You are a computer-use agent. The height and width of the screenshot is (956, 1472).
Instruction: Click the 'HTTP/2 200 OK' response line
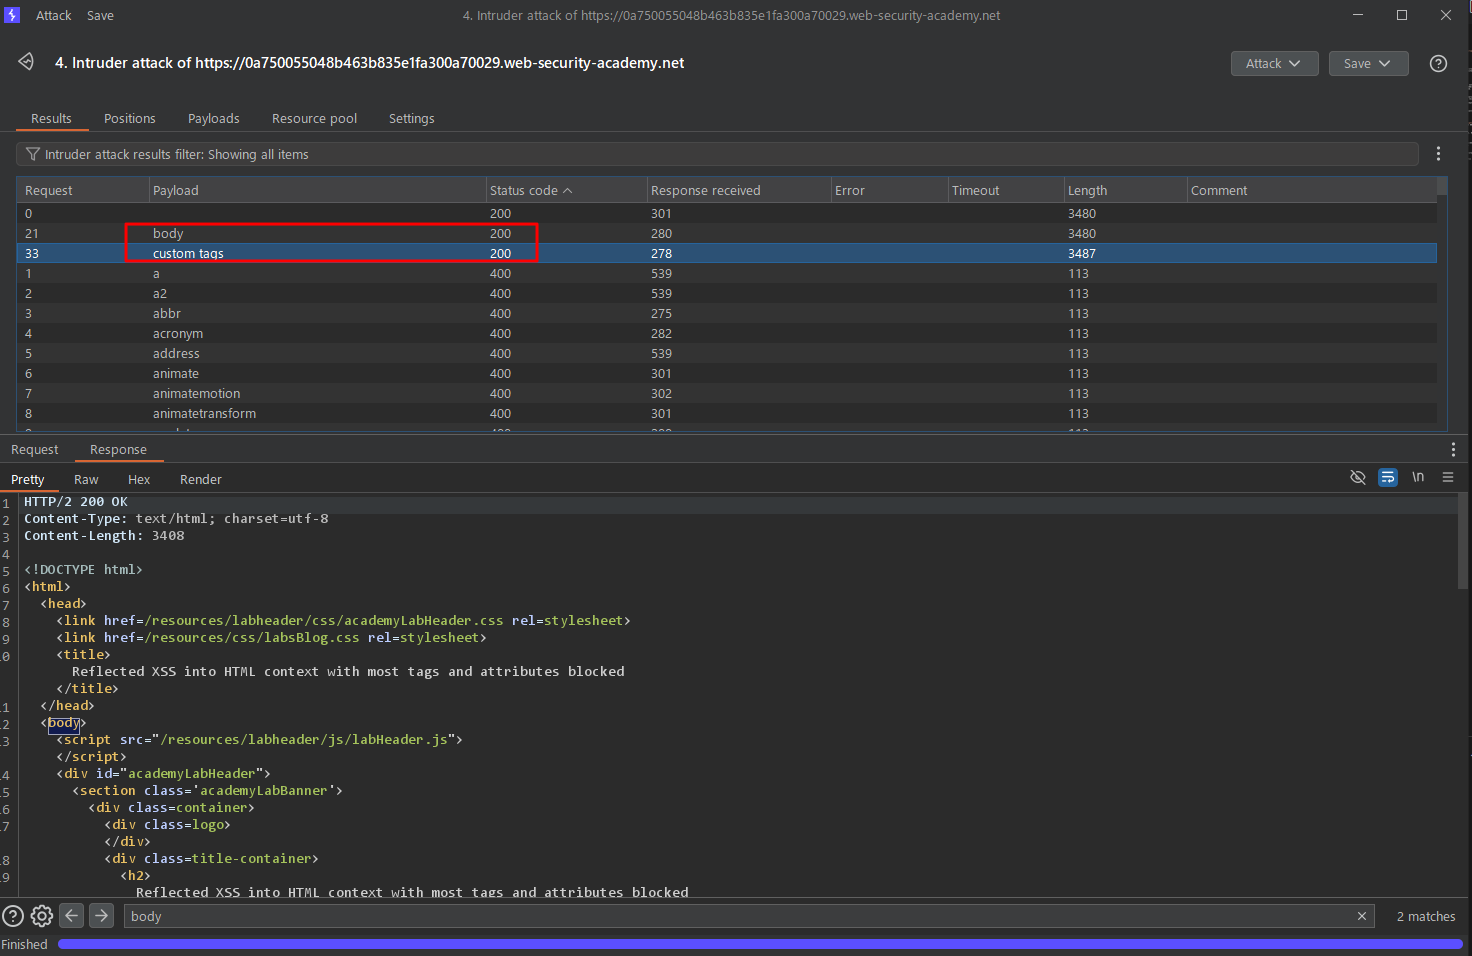[x=76, y=502]
